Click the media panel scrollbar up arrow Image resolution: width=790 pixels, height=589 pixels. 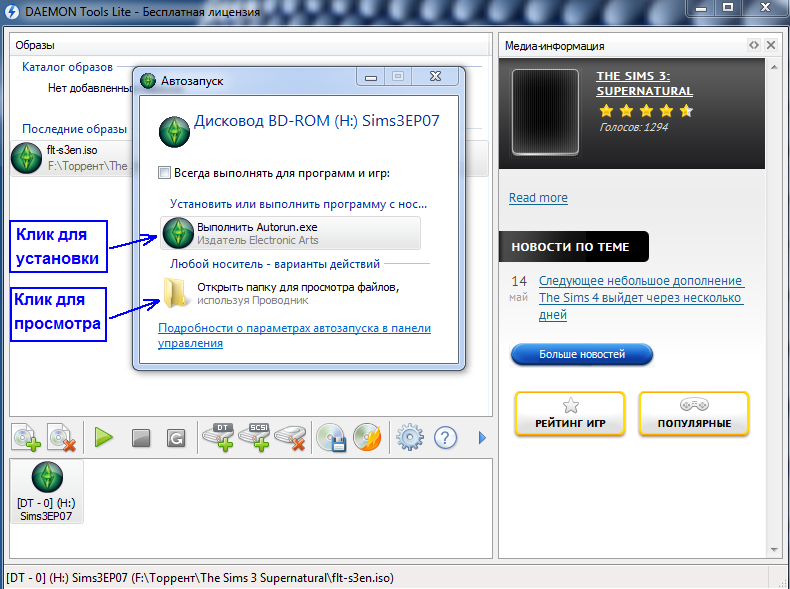[x=774, y=67]
